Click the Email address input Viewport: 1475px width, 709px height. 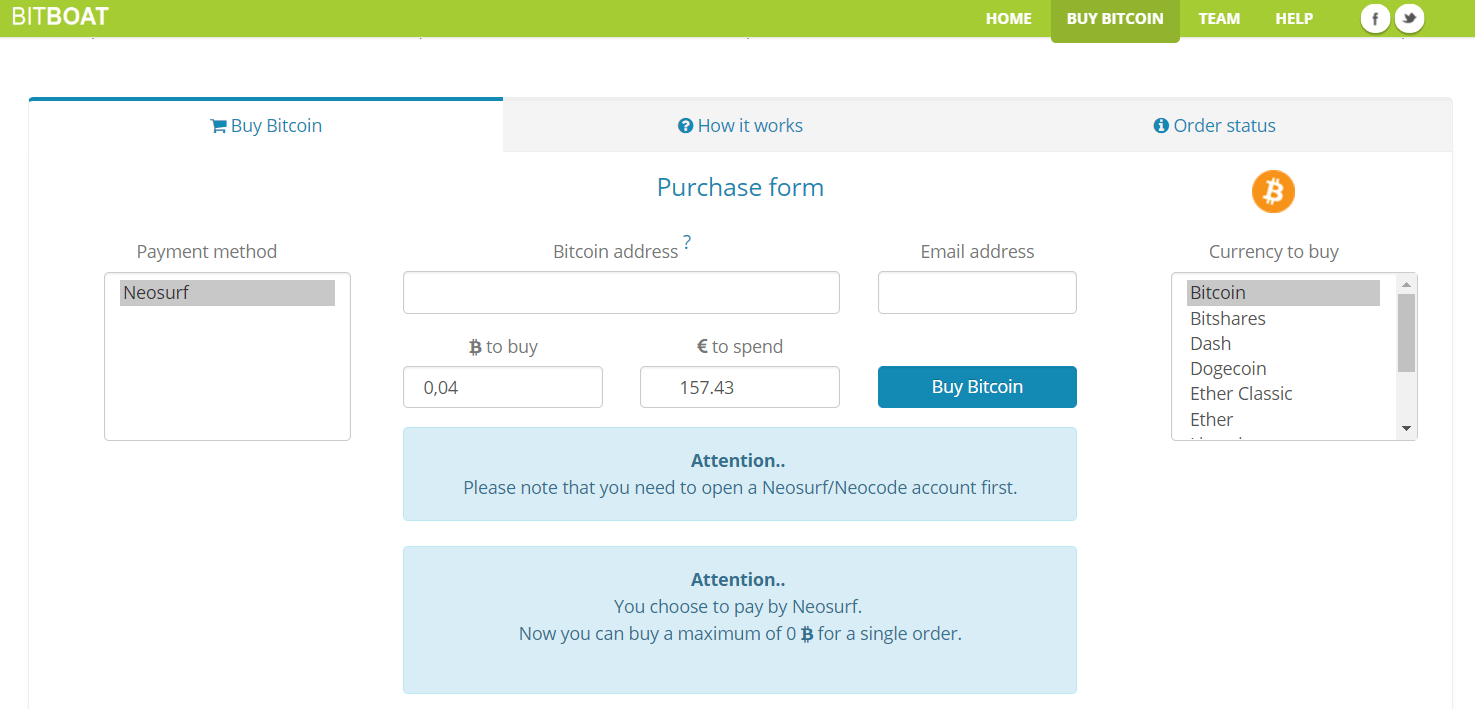(977, 293)
